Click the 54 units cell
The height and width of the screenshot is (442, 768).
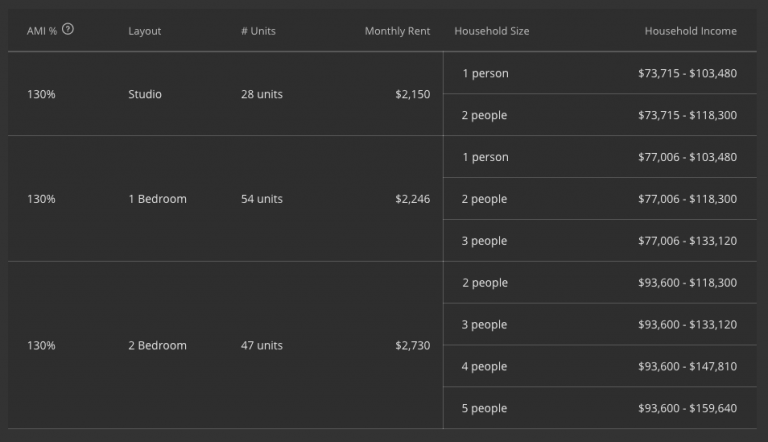tap(261, 199)
